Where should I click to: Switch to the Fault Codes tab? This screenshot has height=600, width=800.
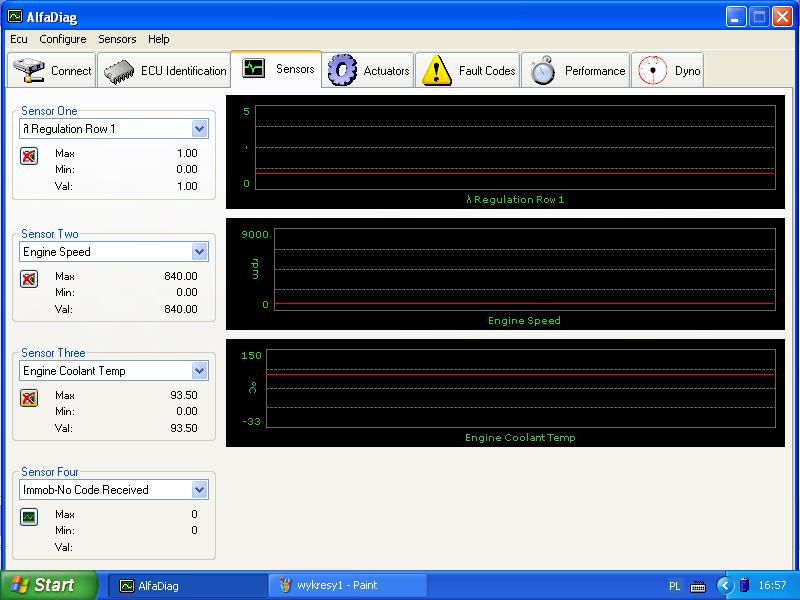pos(467,70)
